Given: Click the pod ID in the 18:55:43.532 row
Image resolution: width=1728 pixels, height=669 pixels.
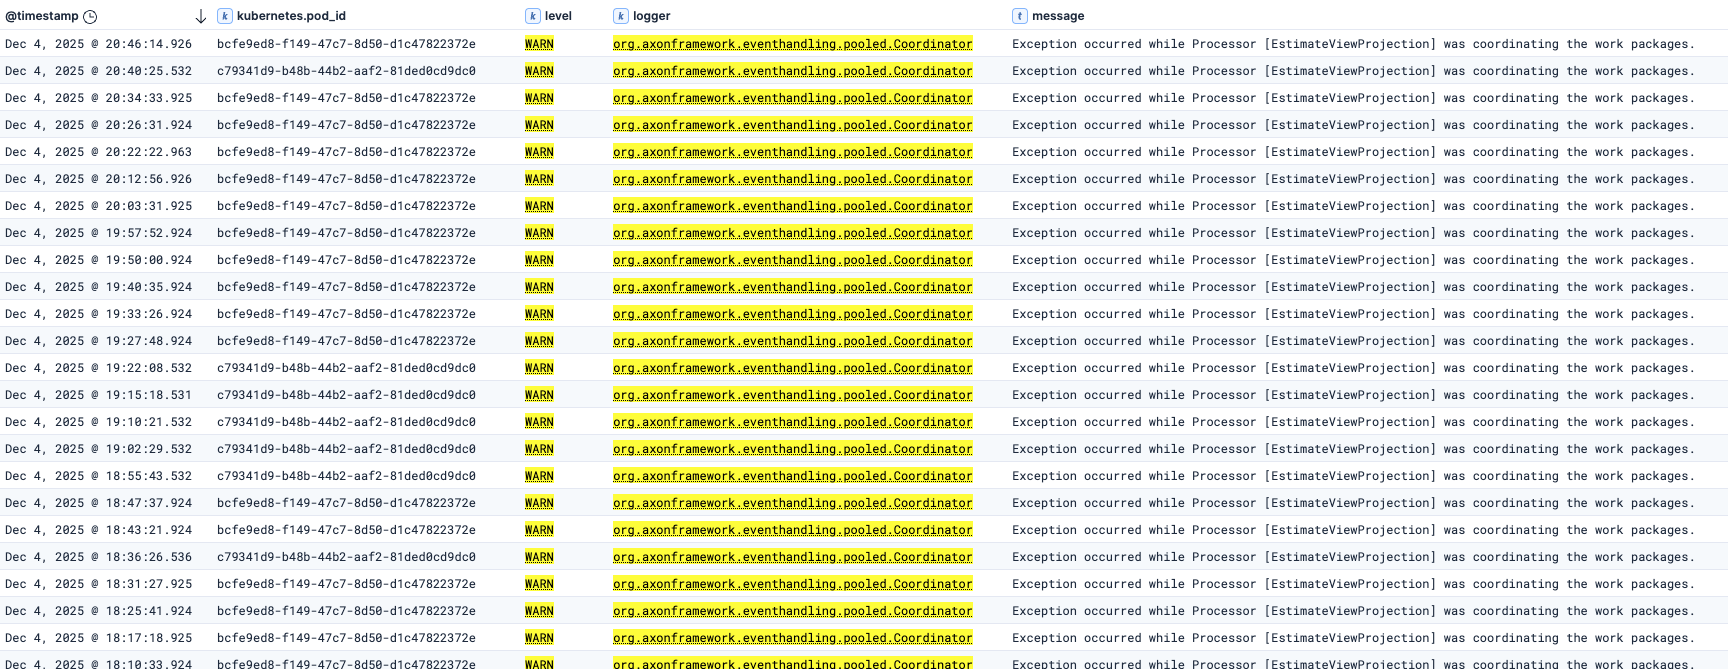Looking at the screenshot, I should tap(346, 476).
